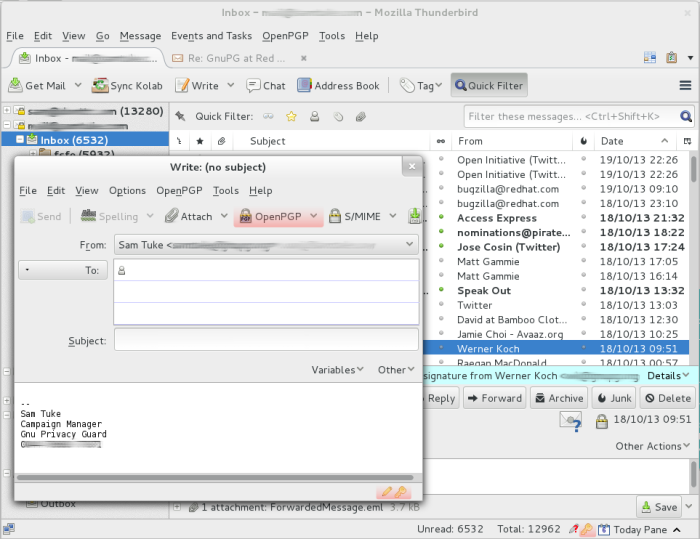
Task: Sort by junk status column icon
Action: pos(583,141)
